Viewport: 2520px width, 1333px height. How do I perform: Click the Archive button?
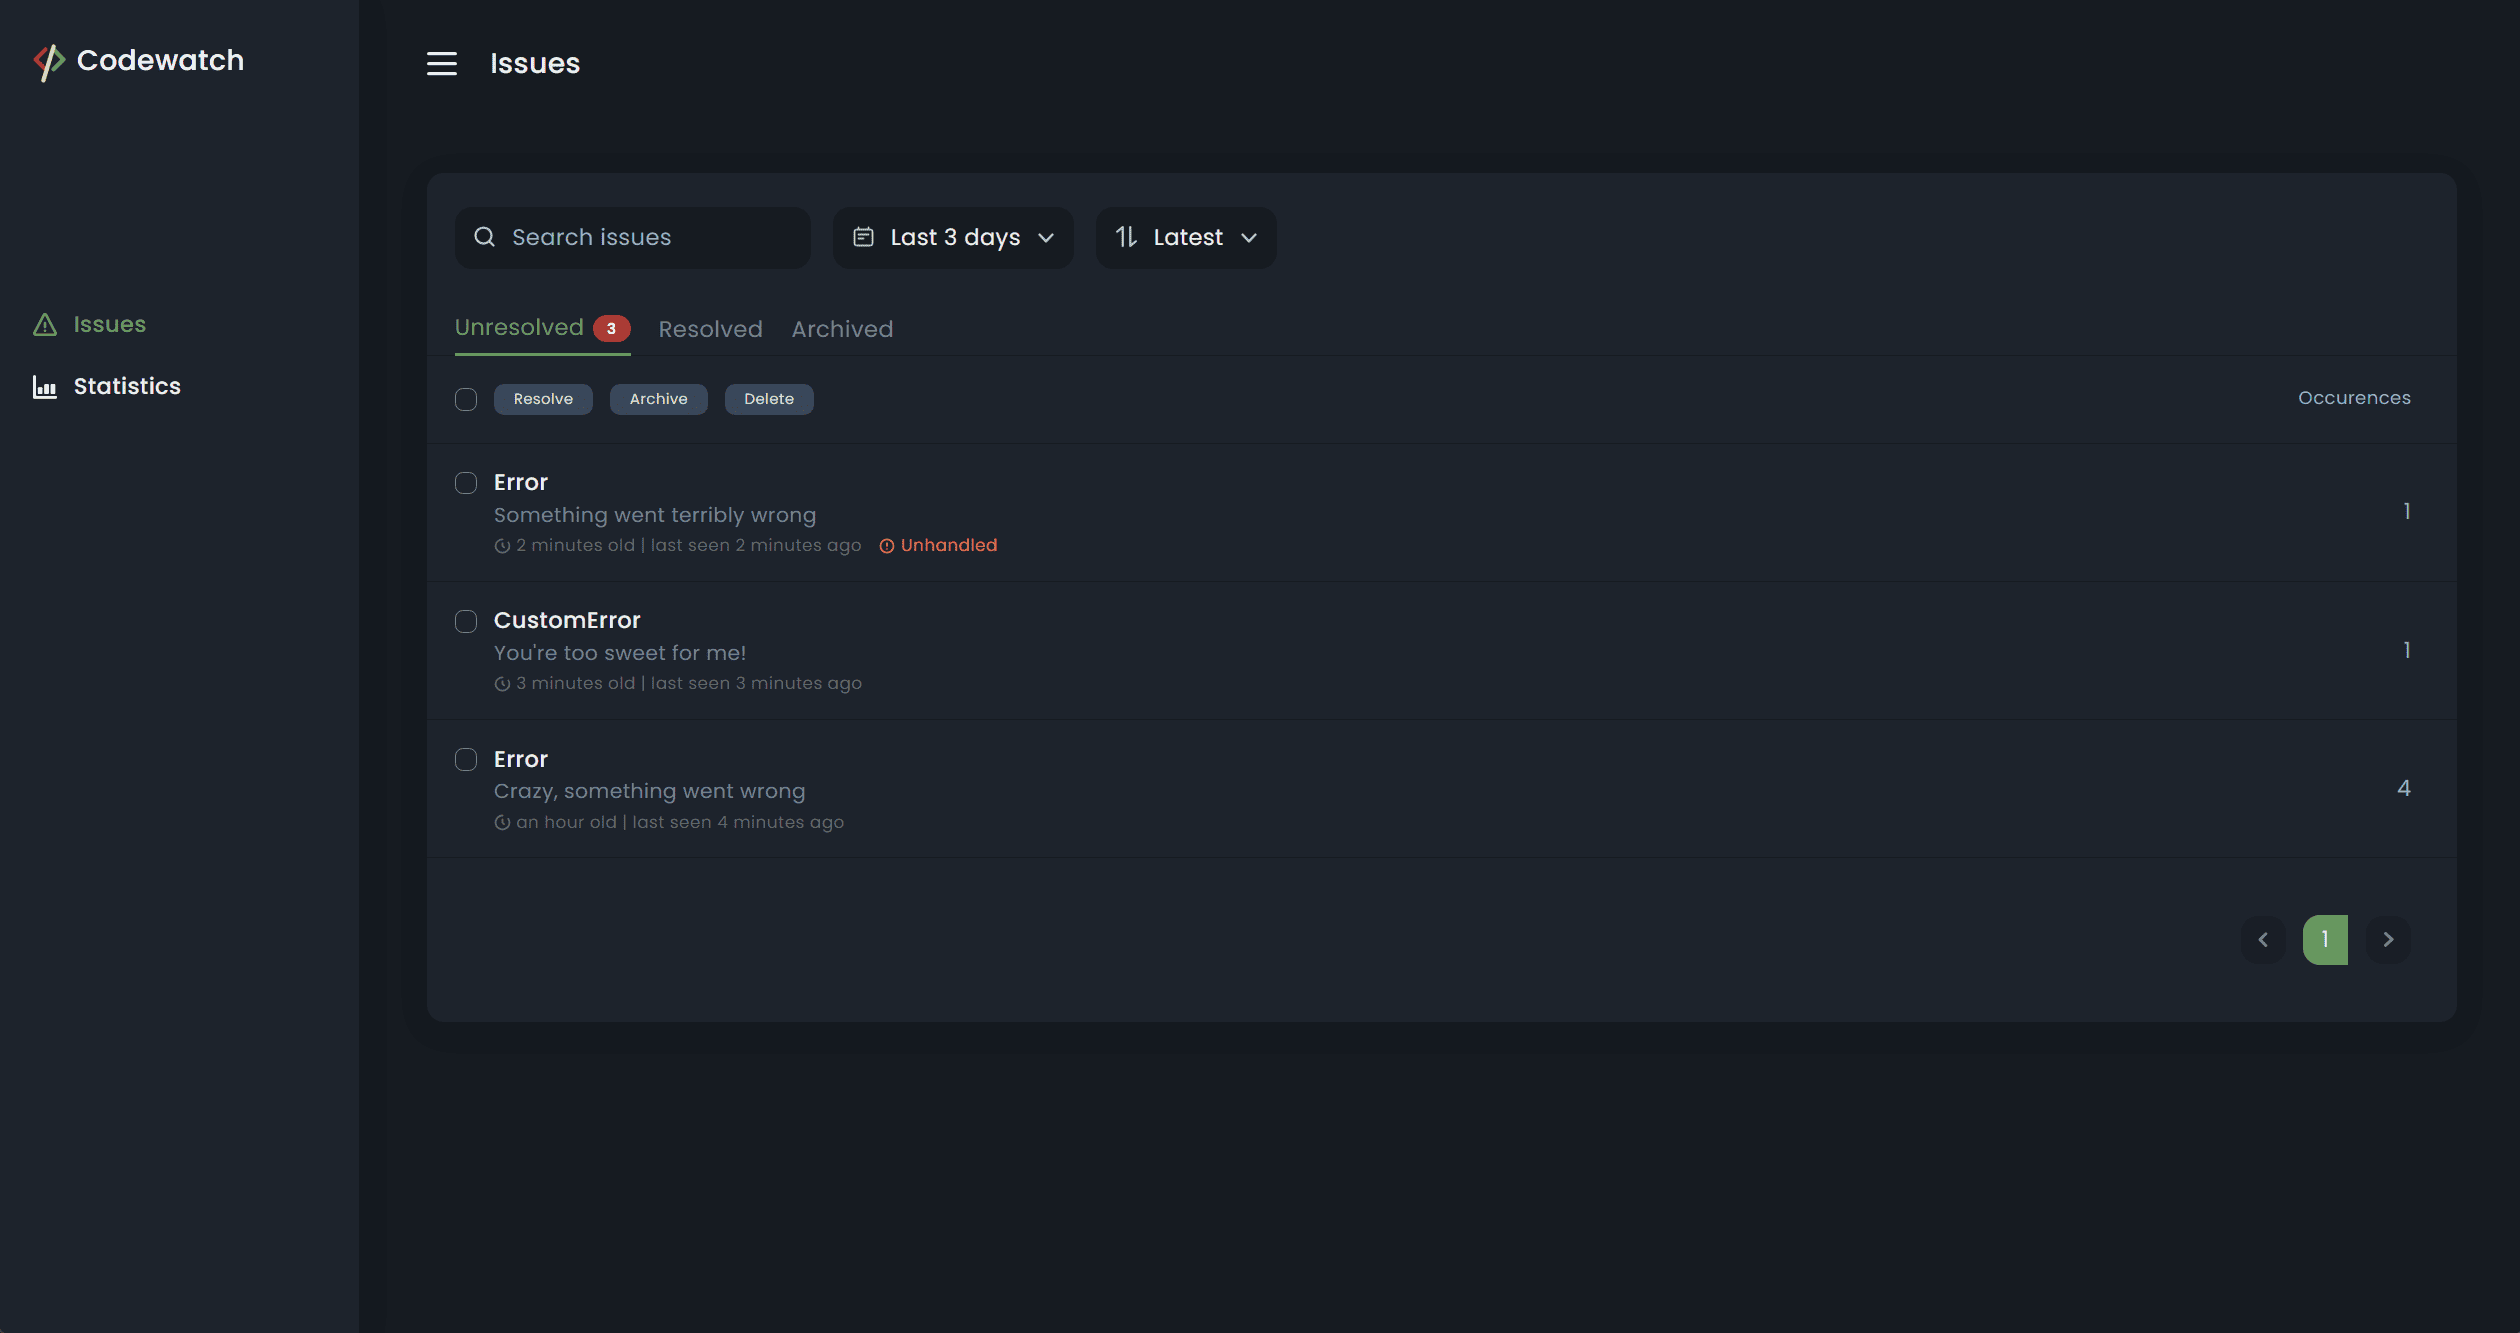pyautogui.click(x=658, y=399)
